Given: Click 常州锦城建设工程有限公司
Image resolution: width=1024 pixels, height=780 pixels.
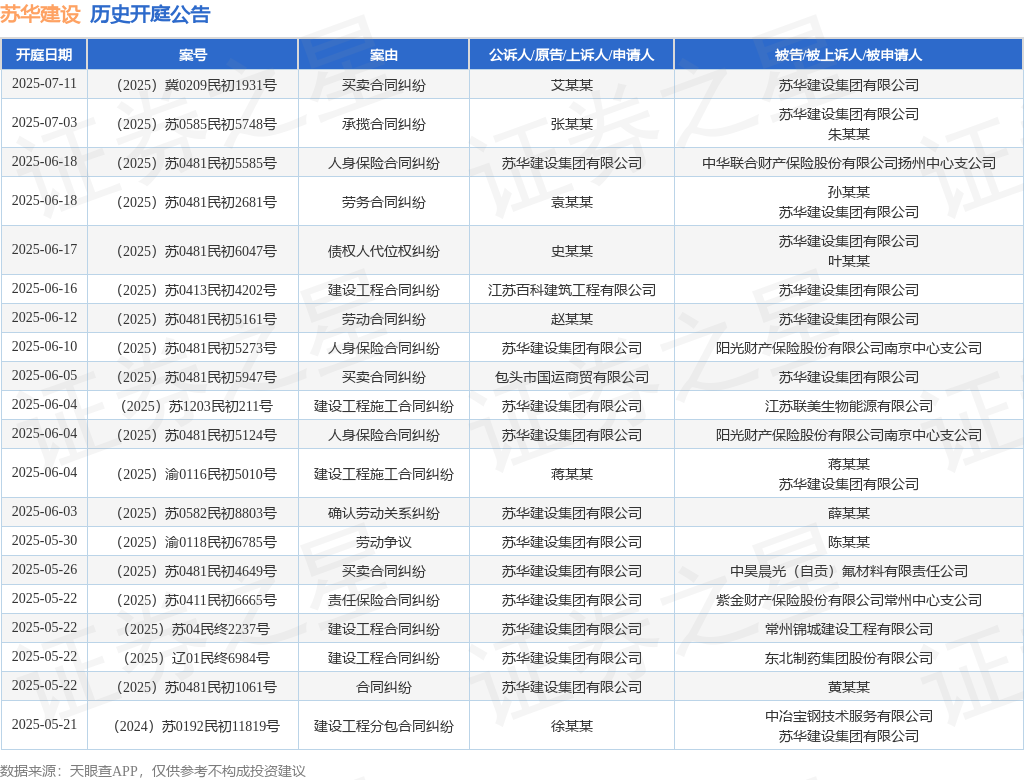Looking at the screenshot, I should pyautogui.click(x=848, y=629).
